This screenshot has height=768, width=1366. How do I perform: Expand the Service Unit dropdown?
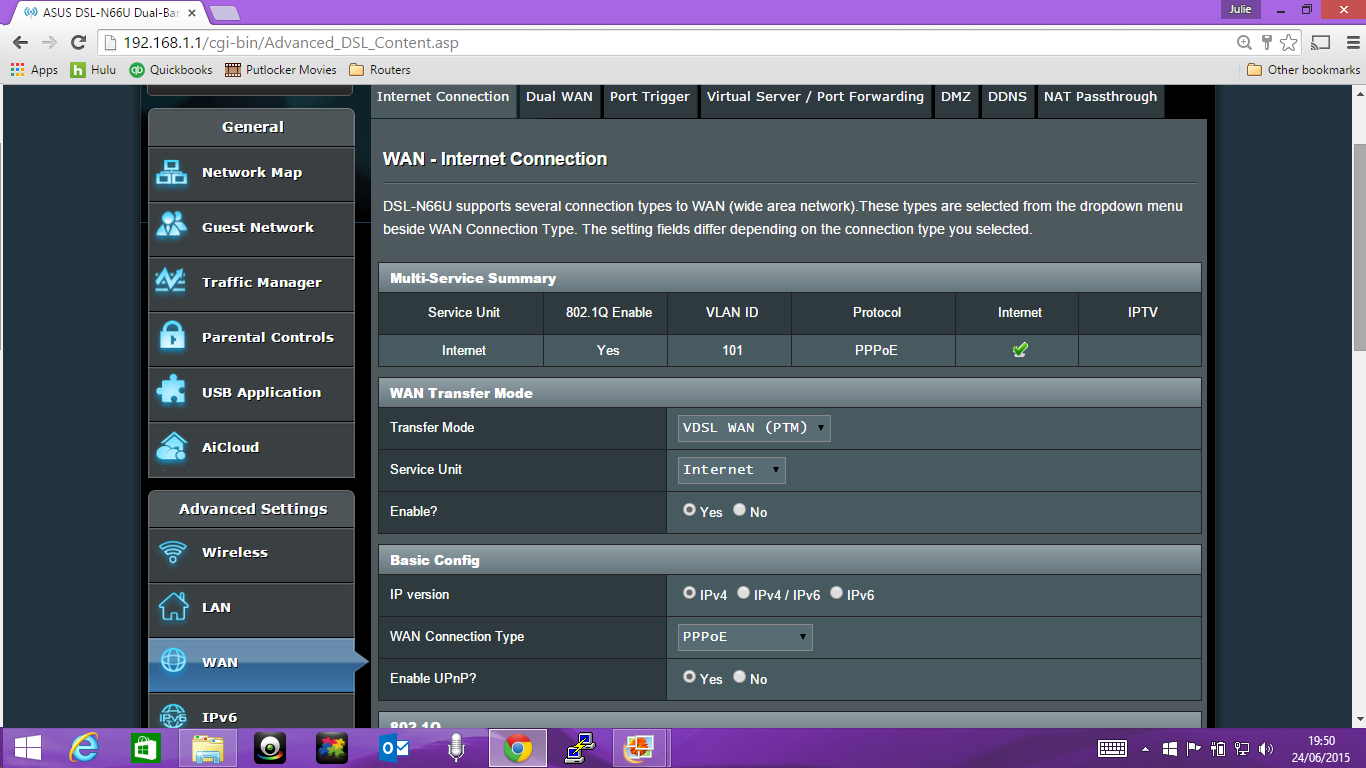point(731,470)
